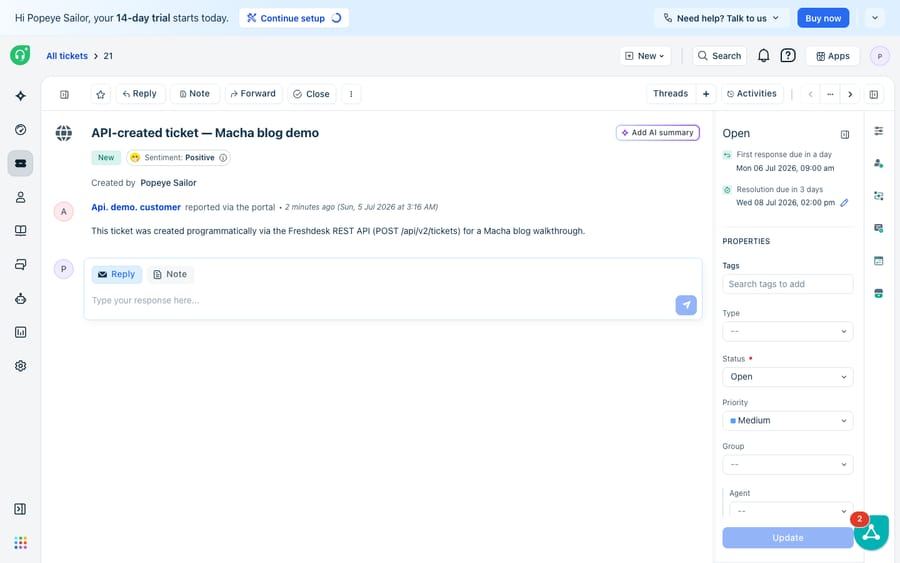Click Reply in the ticket toolbar
The image size is (900, 563).
pyautogui.click(x=140, y=94)
